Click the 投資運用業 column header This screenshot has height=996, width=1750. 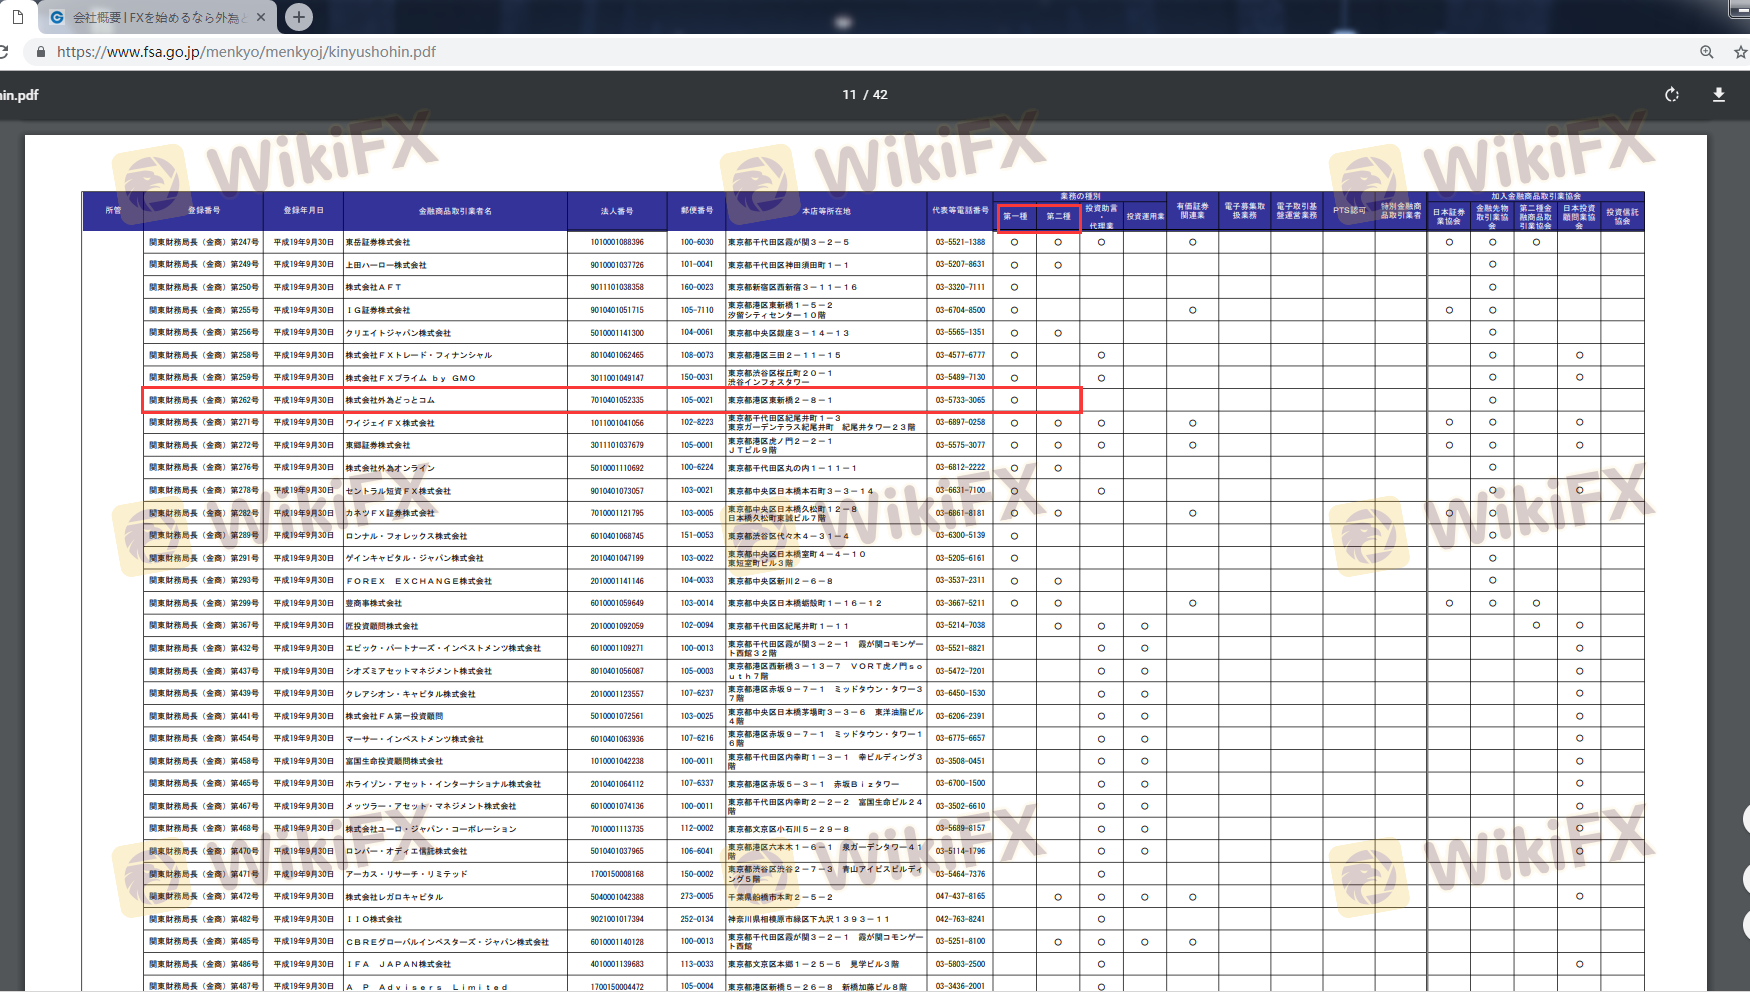(1145, 216)
